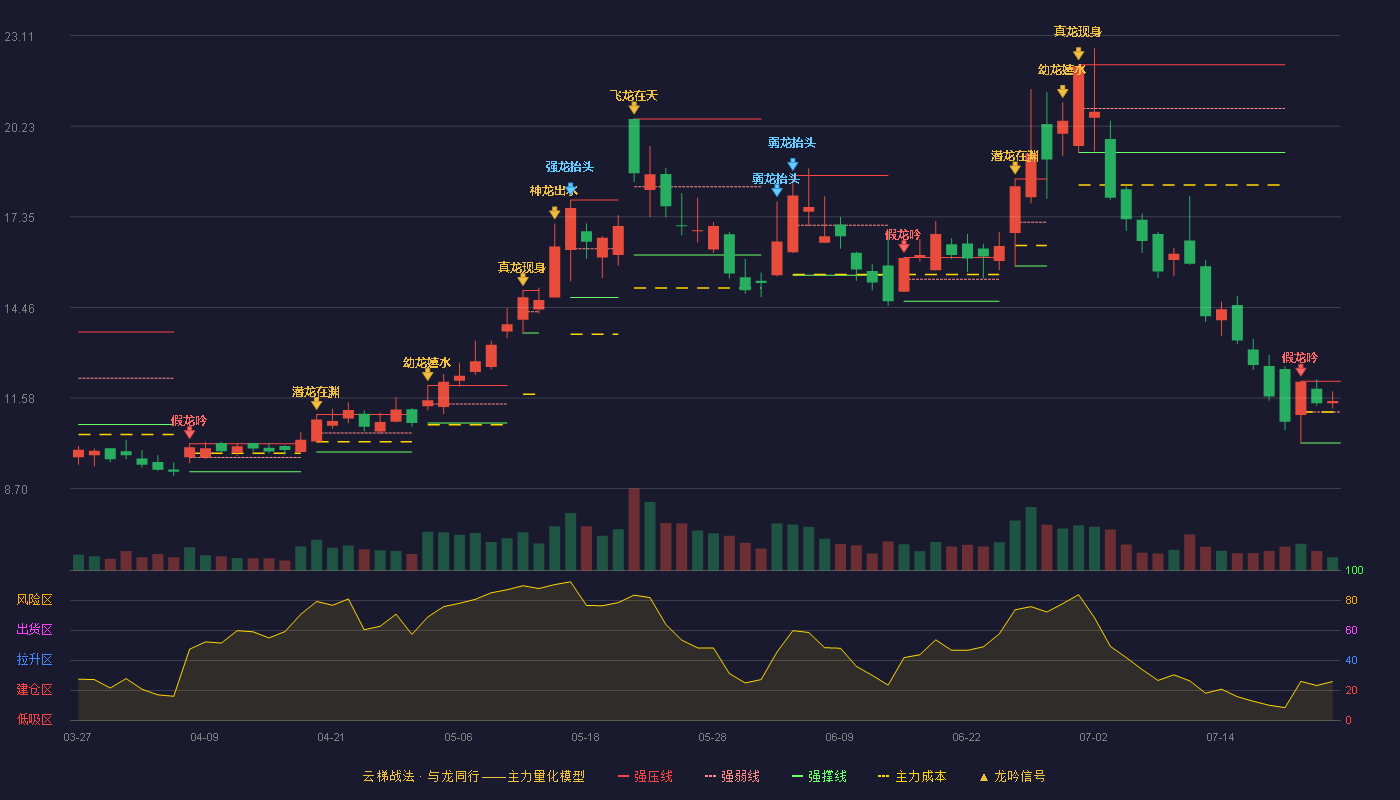Image resolution: width=1400 pixels, height=800 pixels.
Task: Click the 建仓区 zone label
Action: 34,689
